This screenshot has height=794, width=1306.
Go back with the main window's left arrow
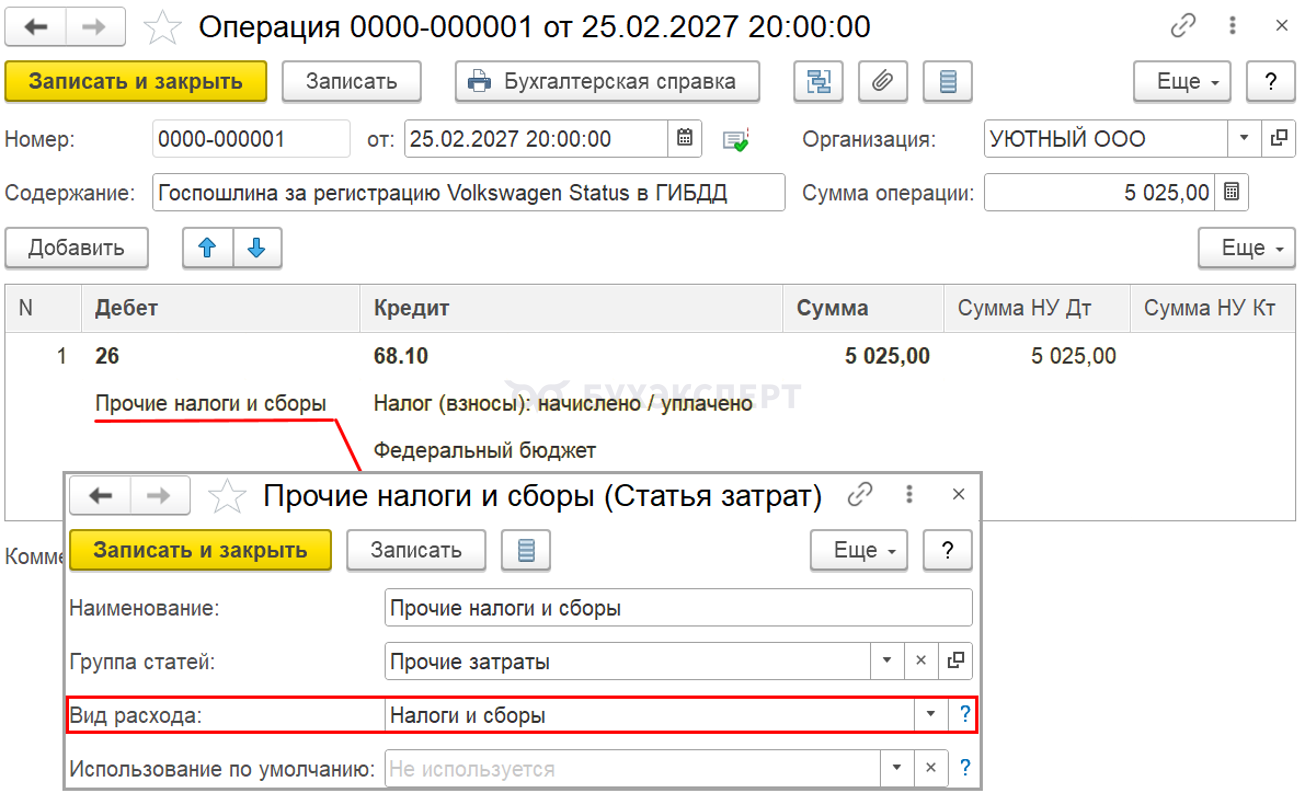pyautogui.click(x=38, y=26)
